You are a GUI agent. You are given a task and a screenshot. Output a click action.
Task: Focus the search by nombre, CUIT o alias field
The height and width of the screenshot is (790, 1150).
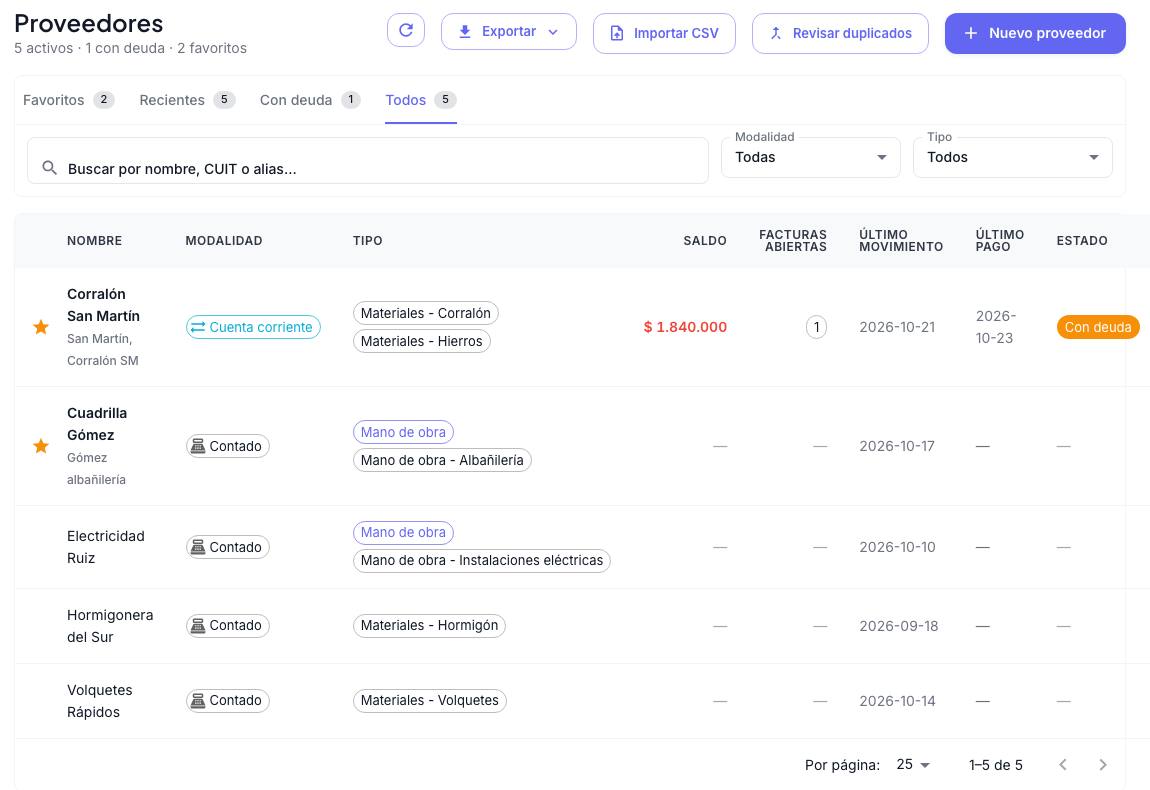click(367, 161)
